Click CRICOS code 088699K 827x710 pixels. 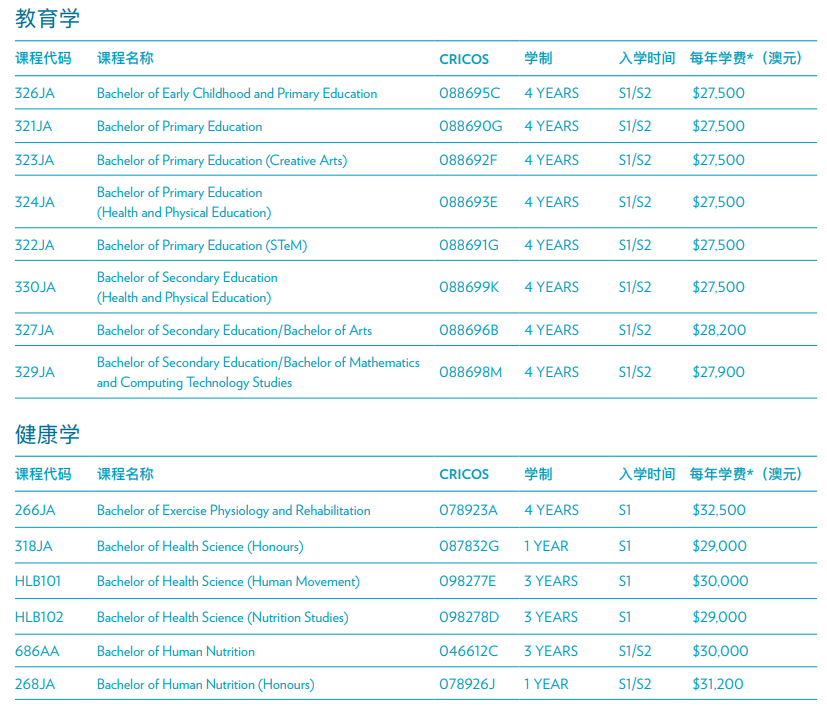469,287
